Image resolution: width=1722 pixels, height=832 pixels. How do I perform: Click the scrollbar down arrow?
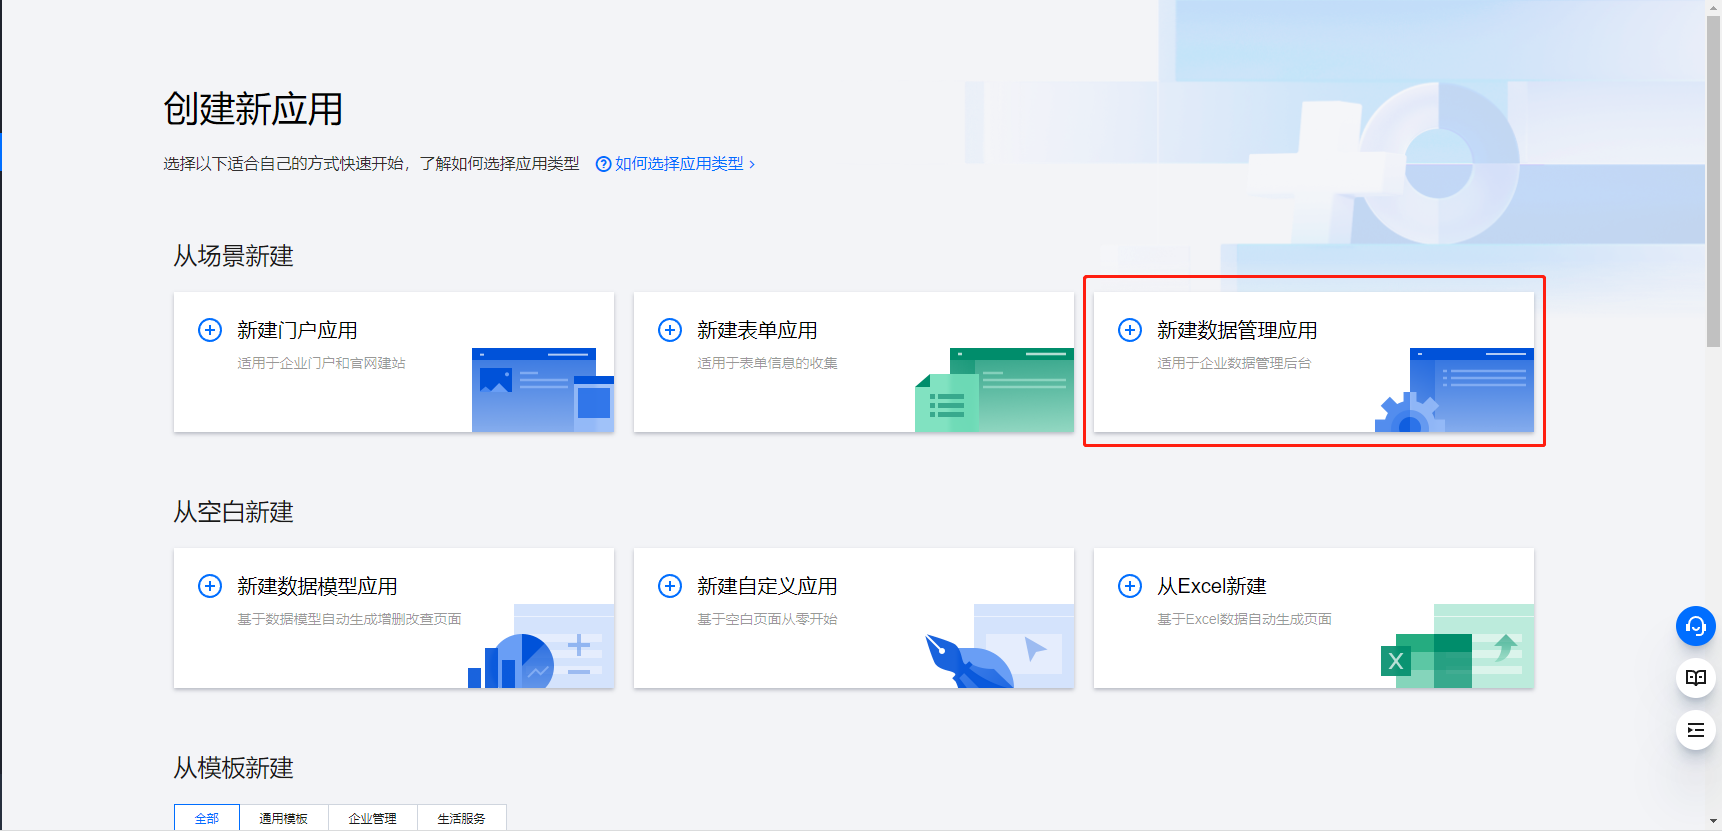[x=1714, y=823]
